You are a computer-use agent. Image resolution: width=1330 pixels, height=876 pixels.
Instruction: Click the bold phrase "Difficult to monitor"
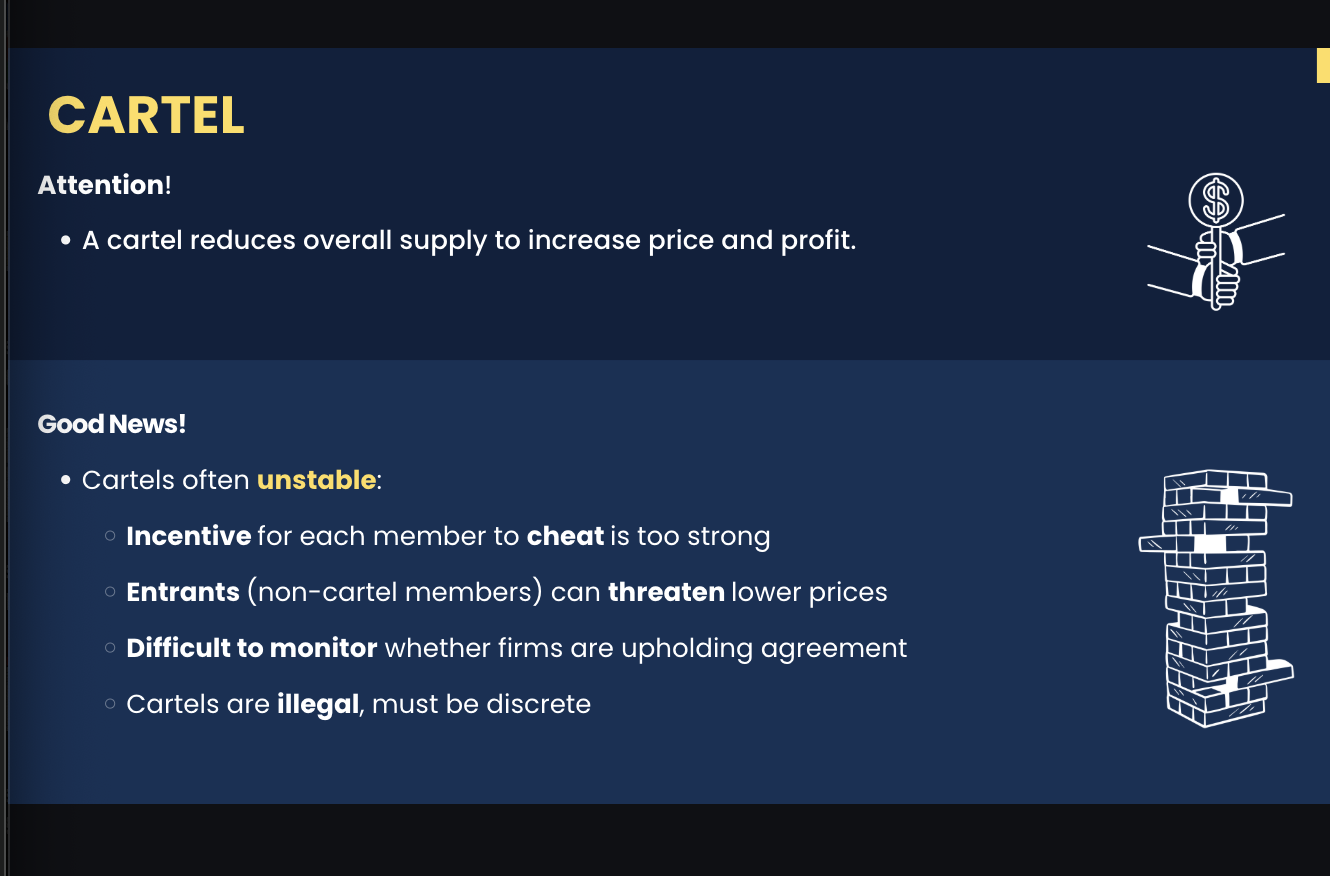point(251,648)
